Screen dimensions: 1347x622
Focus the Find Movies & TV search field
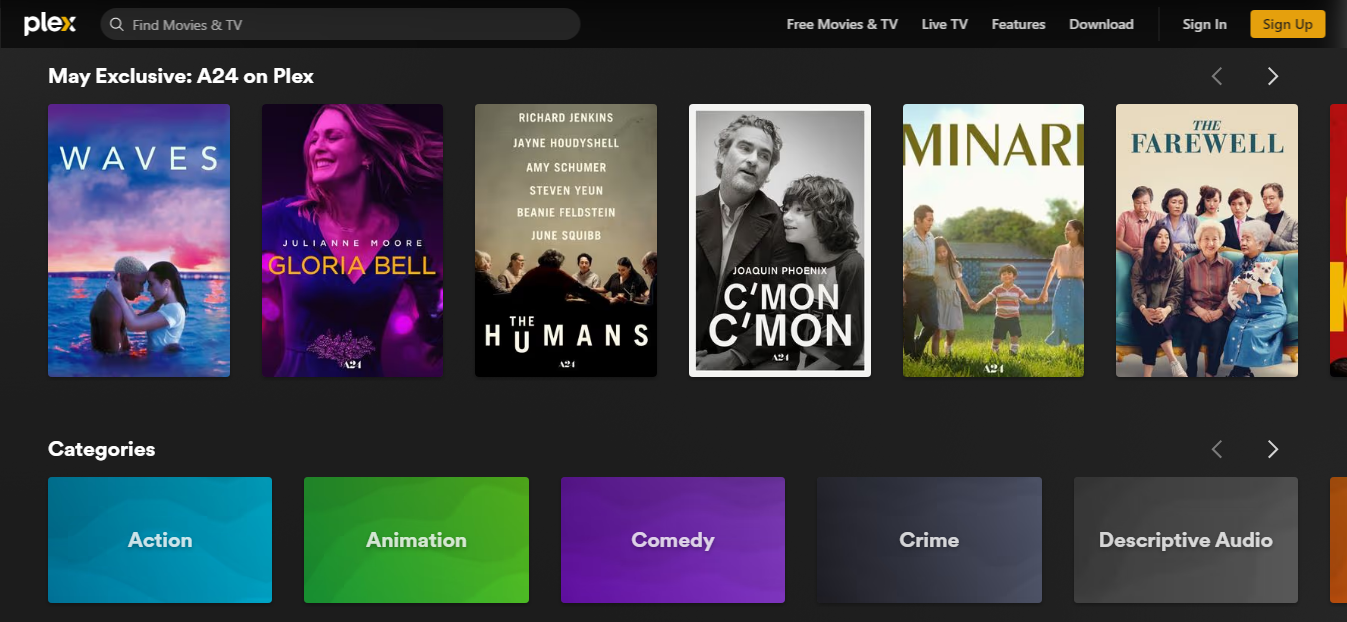[340, 24]
